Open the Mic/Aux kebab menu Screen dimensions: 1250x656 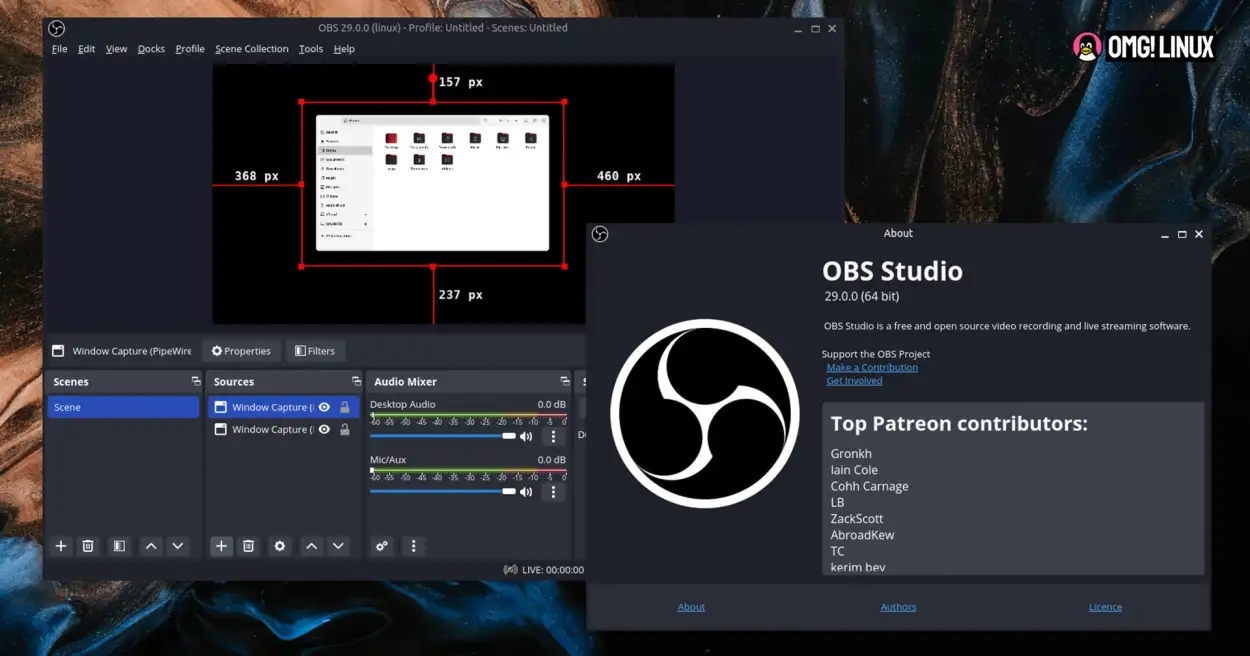[553, 491]
